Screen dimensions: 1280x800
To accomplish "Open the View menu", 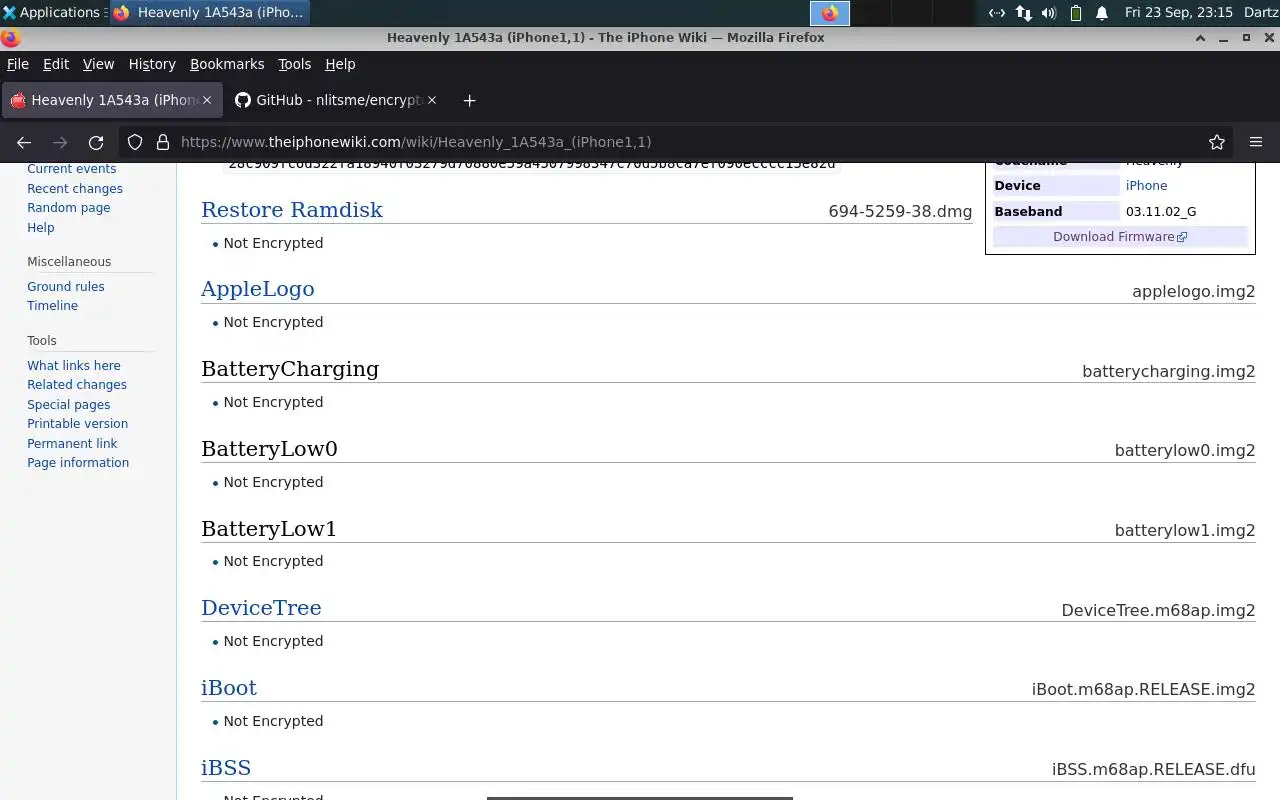I will coord(98,64).
